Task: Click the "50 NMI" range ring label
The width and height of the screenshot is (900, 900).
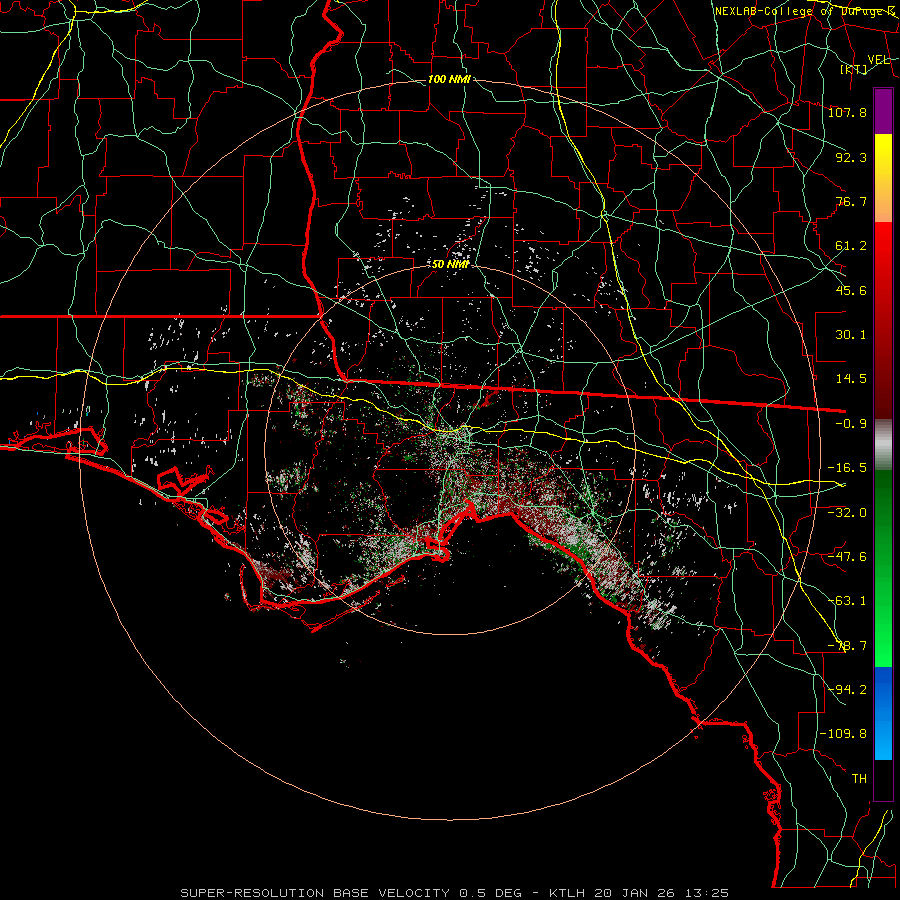Action: pyautogui.click(x=451, y=265)
